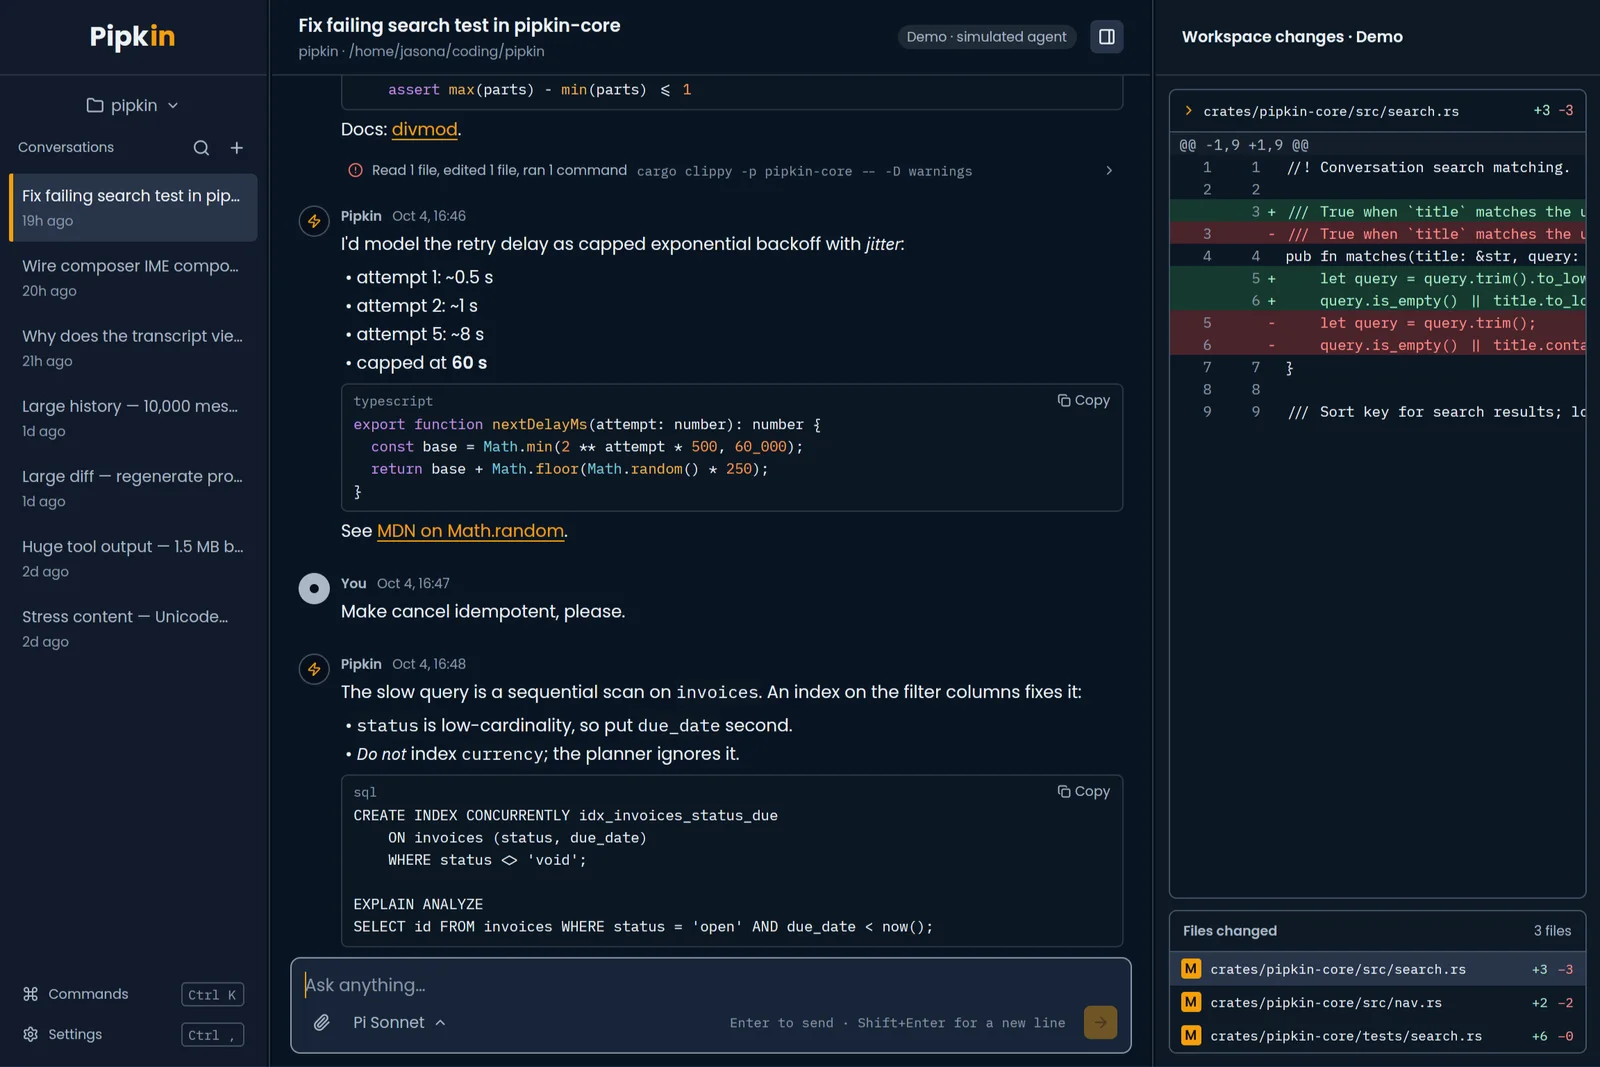Open the pipkin project dropdown
1600x1067 pixels.
point(133,105)
